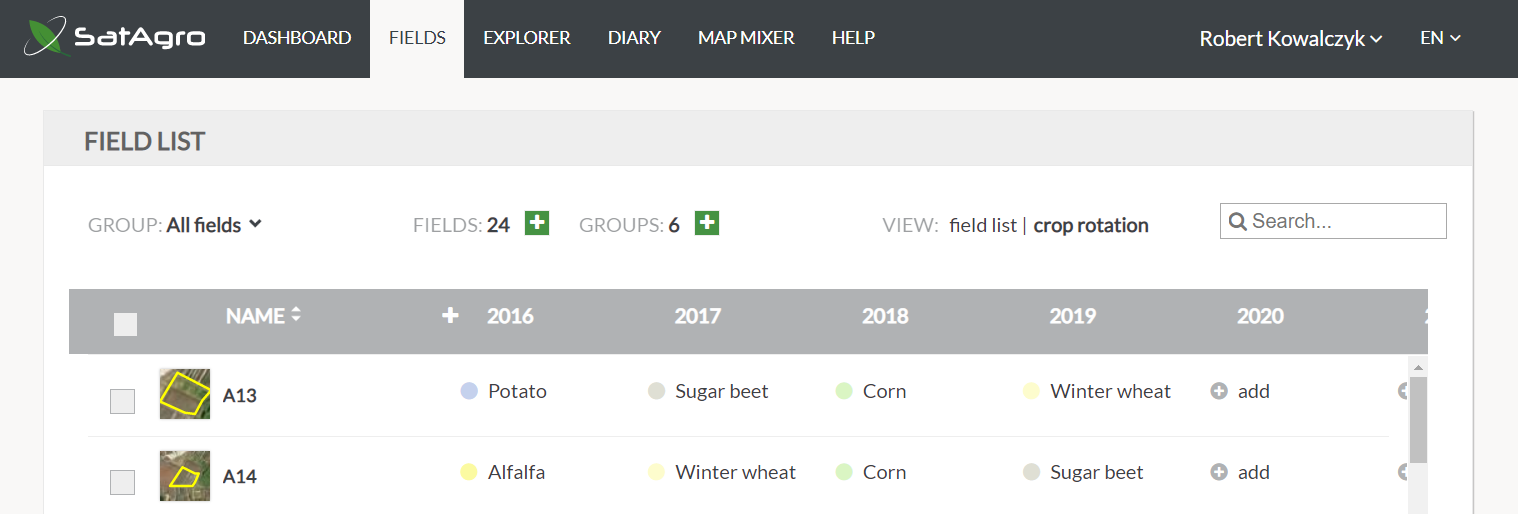Screen dimensions: 1518x514
Task: Add 2020 crop for field A14
Action: pos(1240,472)
